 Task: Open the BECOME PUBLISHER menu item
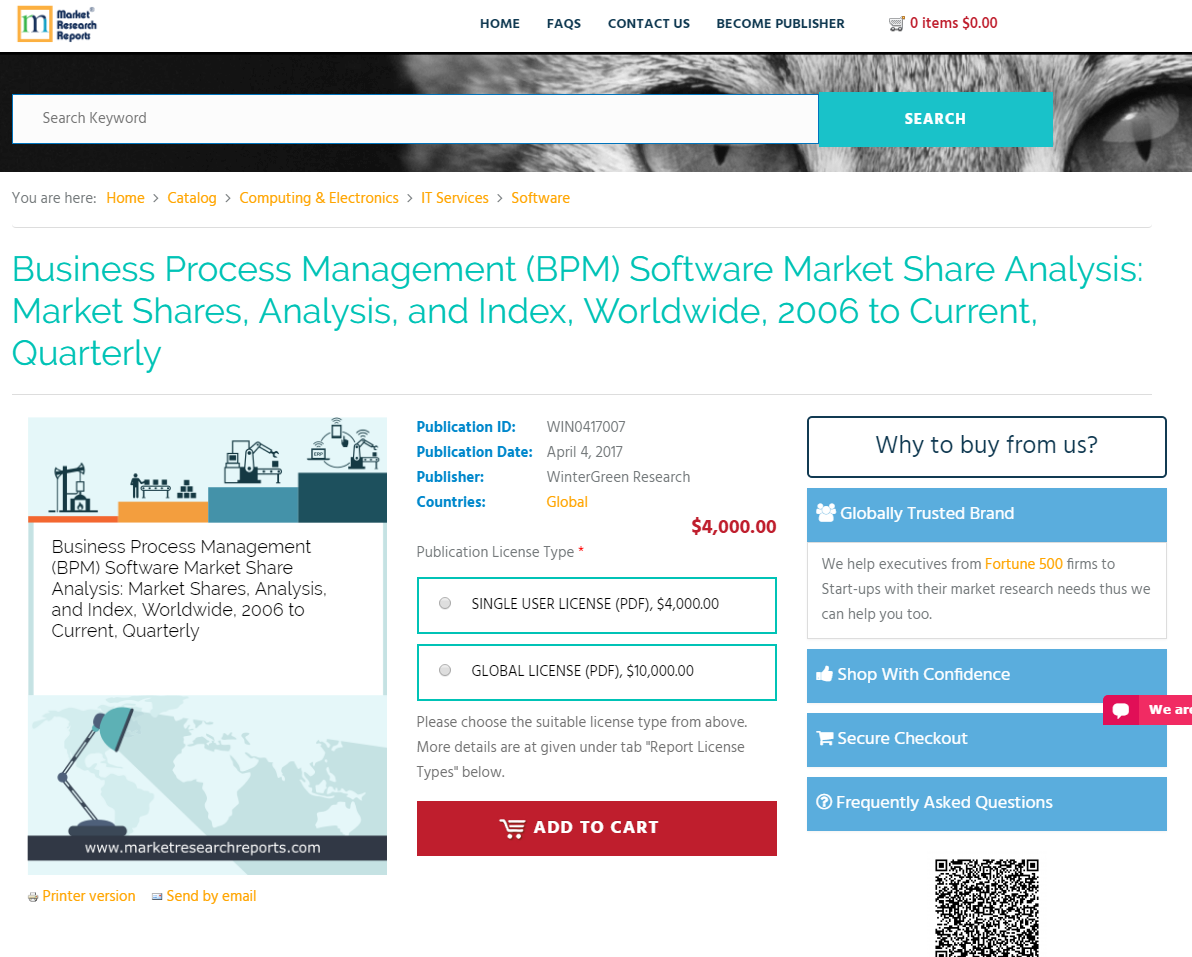click(x=780, y=24)
